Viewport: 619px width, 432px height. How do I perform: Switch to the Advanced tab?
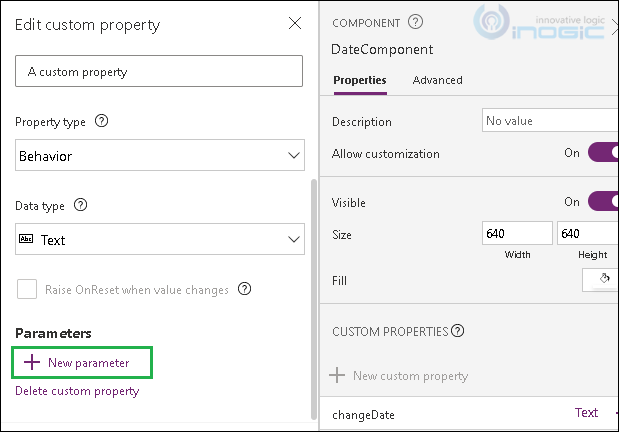coord(437,80)
